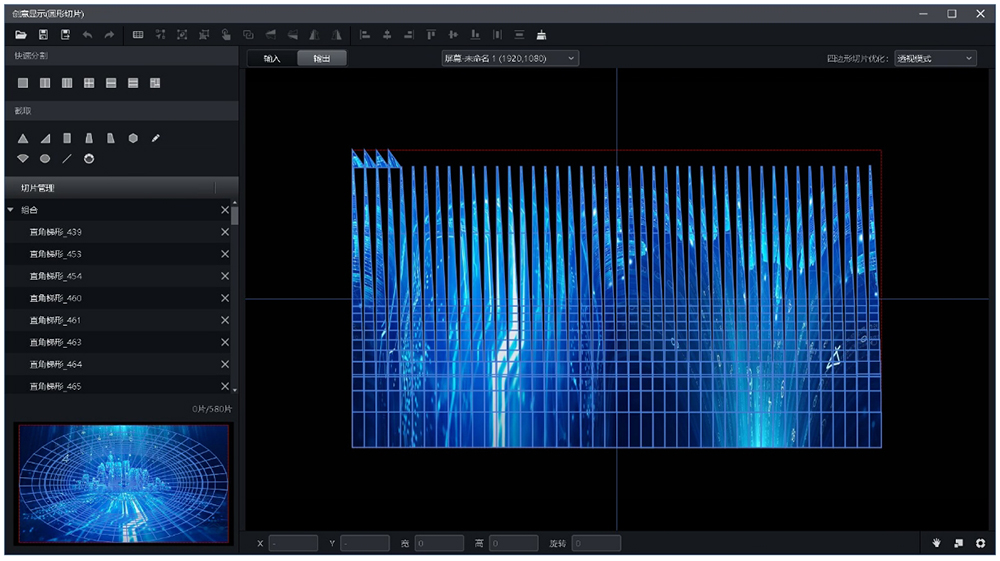
Task: Switch to the 输出 tab
Action: click(322, 59)
